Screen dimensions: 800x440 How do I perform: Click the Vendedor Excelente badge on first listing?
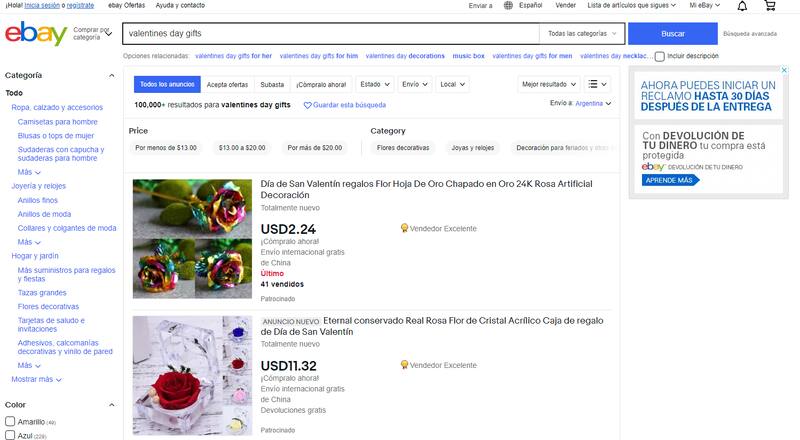tap(404, 228)
